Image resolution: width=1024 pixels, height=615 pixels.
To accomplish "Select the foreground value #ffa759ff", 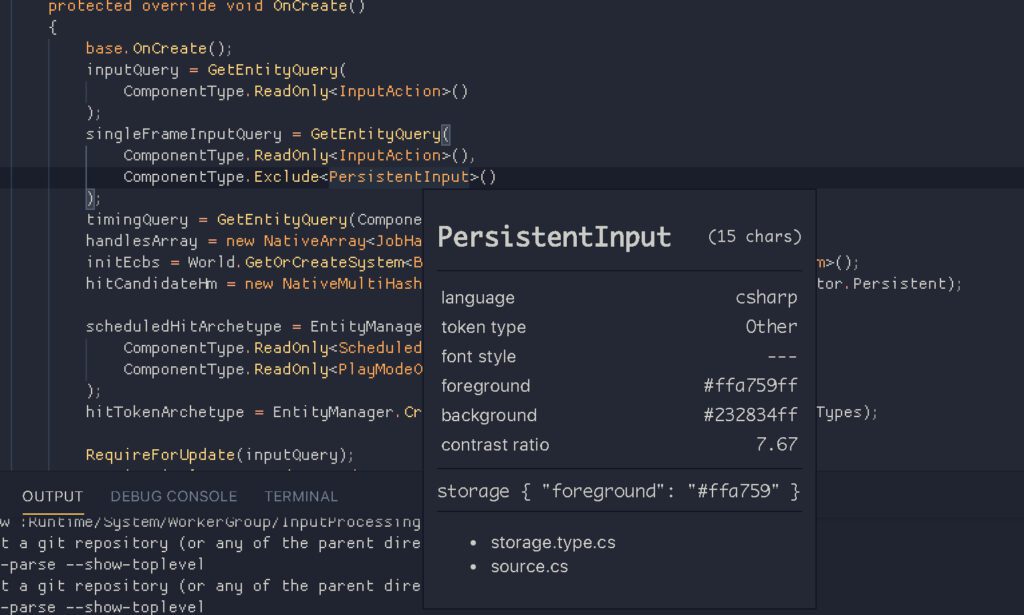I will point(750,386).
